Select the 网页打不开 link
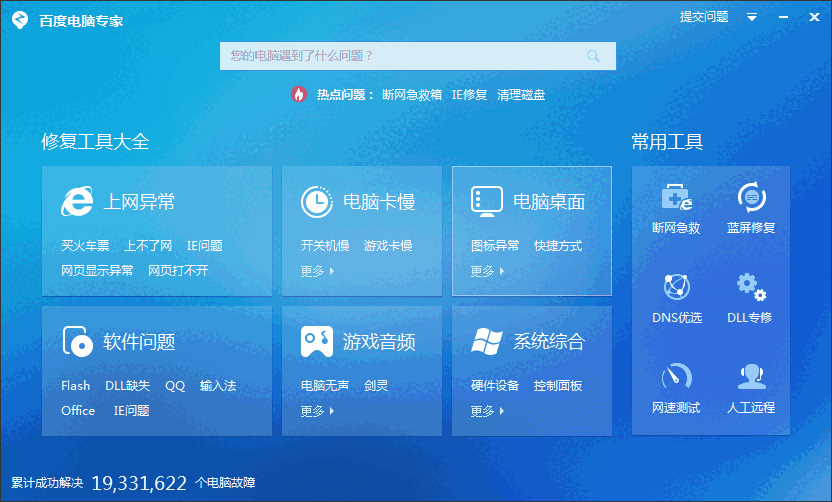The image size is (832, 502). click(178, 271)
